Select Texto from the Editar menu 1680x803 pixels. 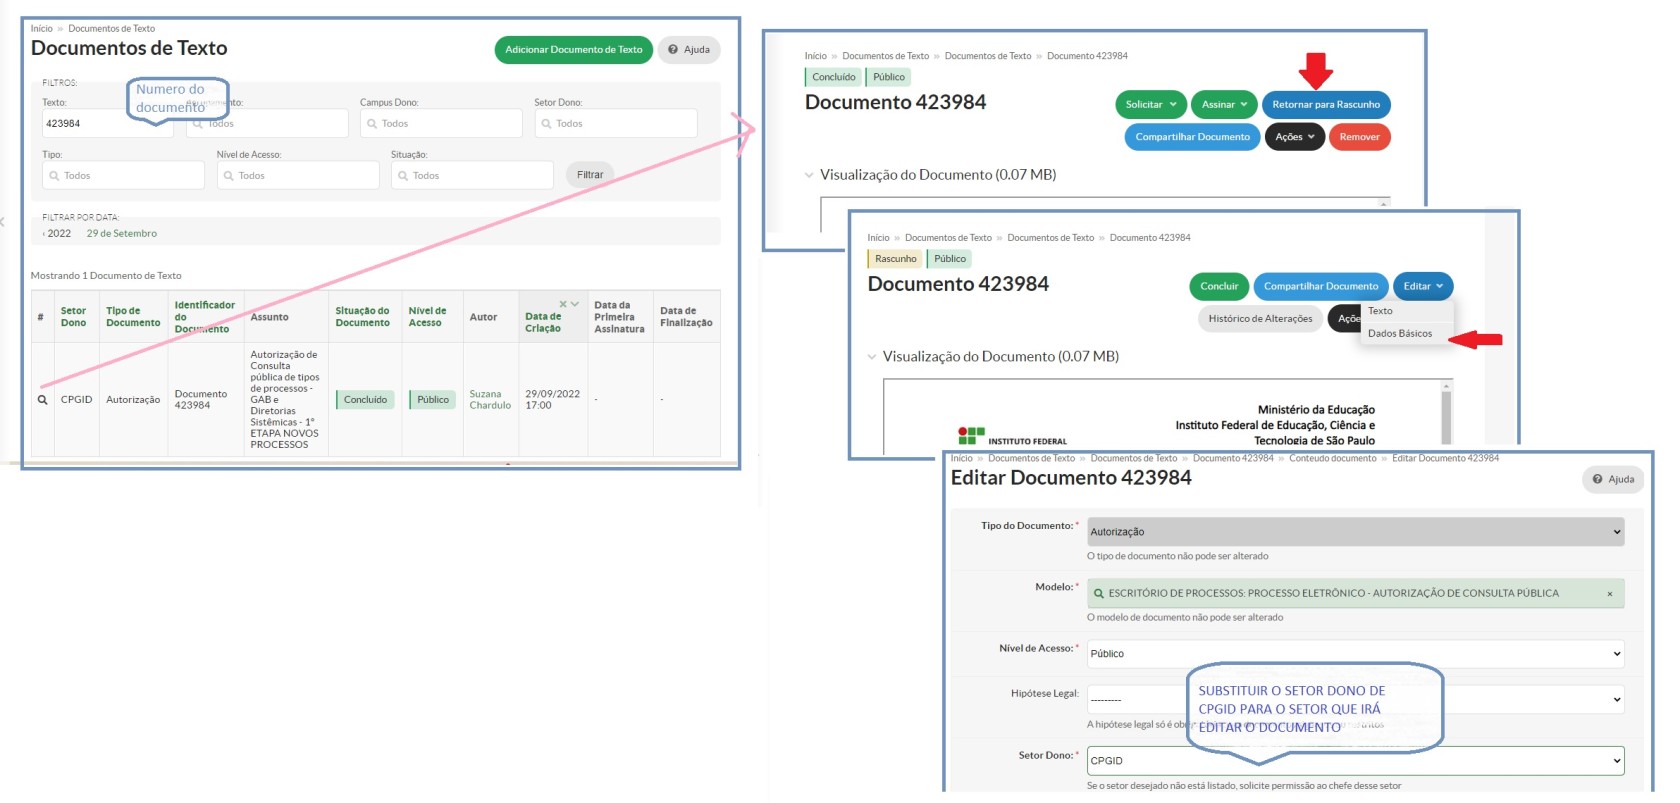pyautogui.click(x=1380, y=311)
